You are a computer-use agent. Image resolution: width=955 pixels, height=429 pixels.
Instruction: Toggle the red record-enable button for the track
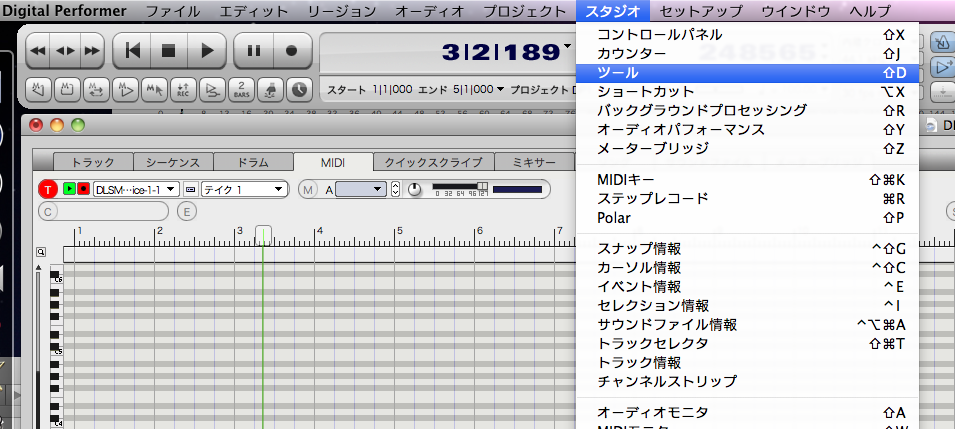pos(83,189)
